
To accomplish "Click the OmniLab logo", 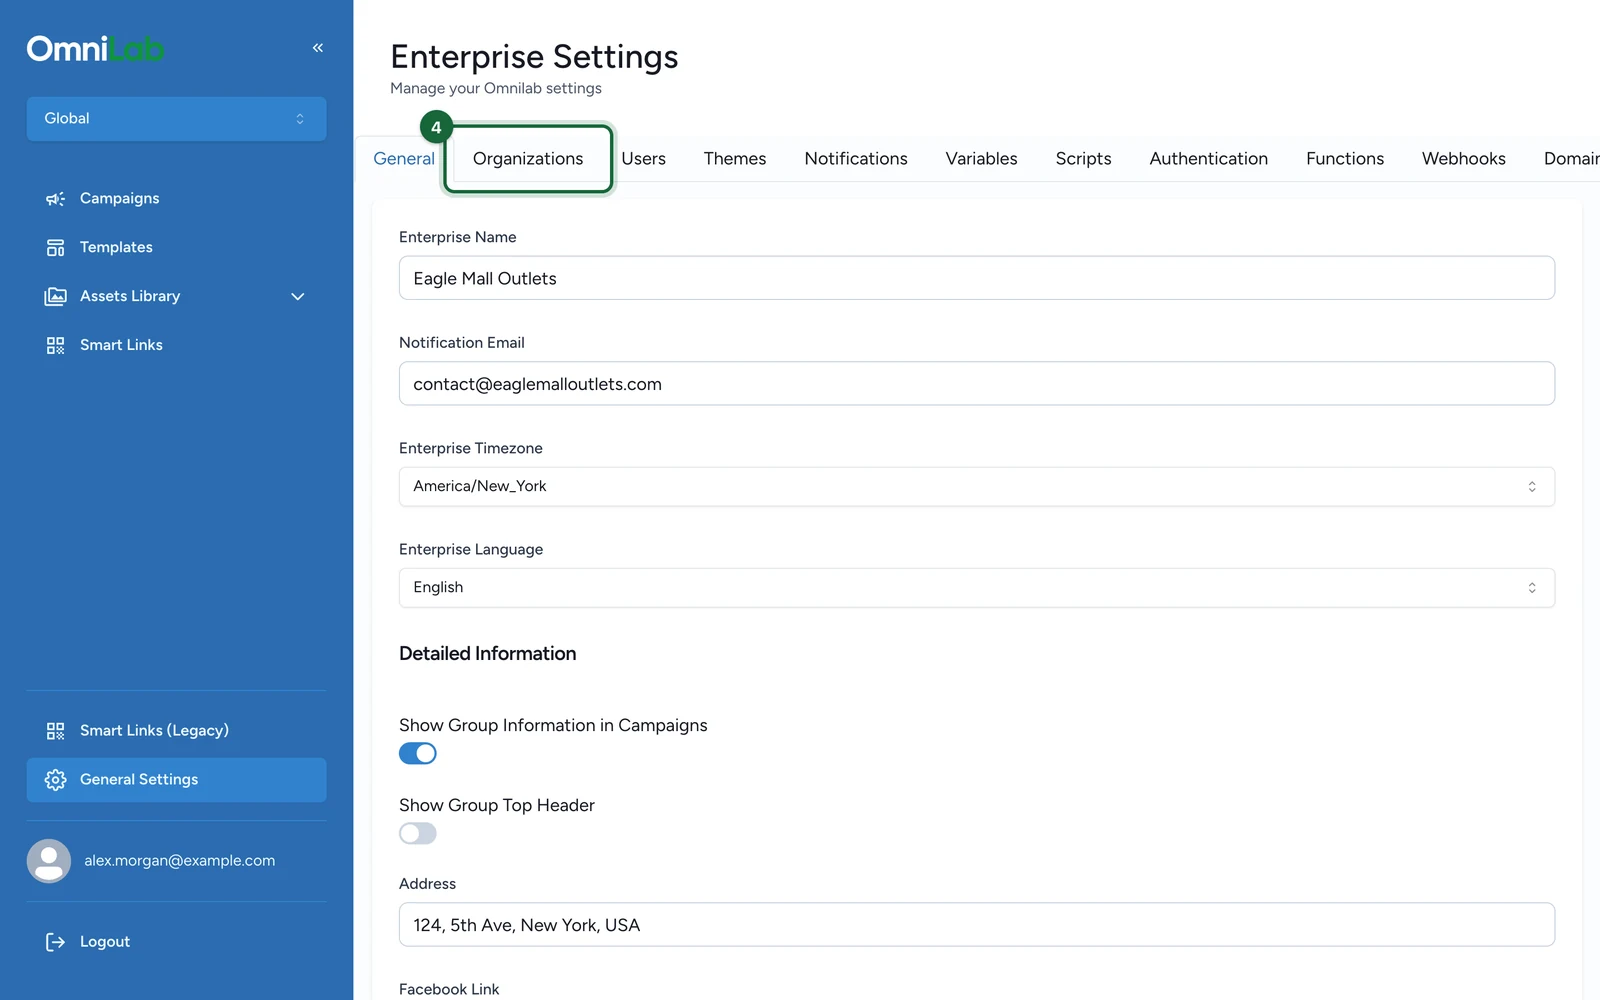I will 96,48.
